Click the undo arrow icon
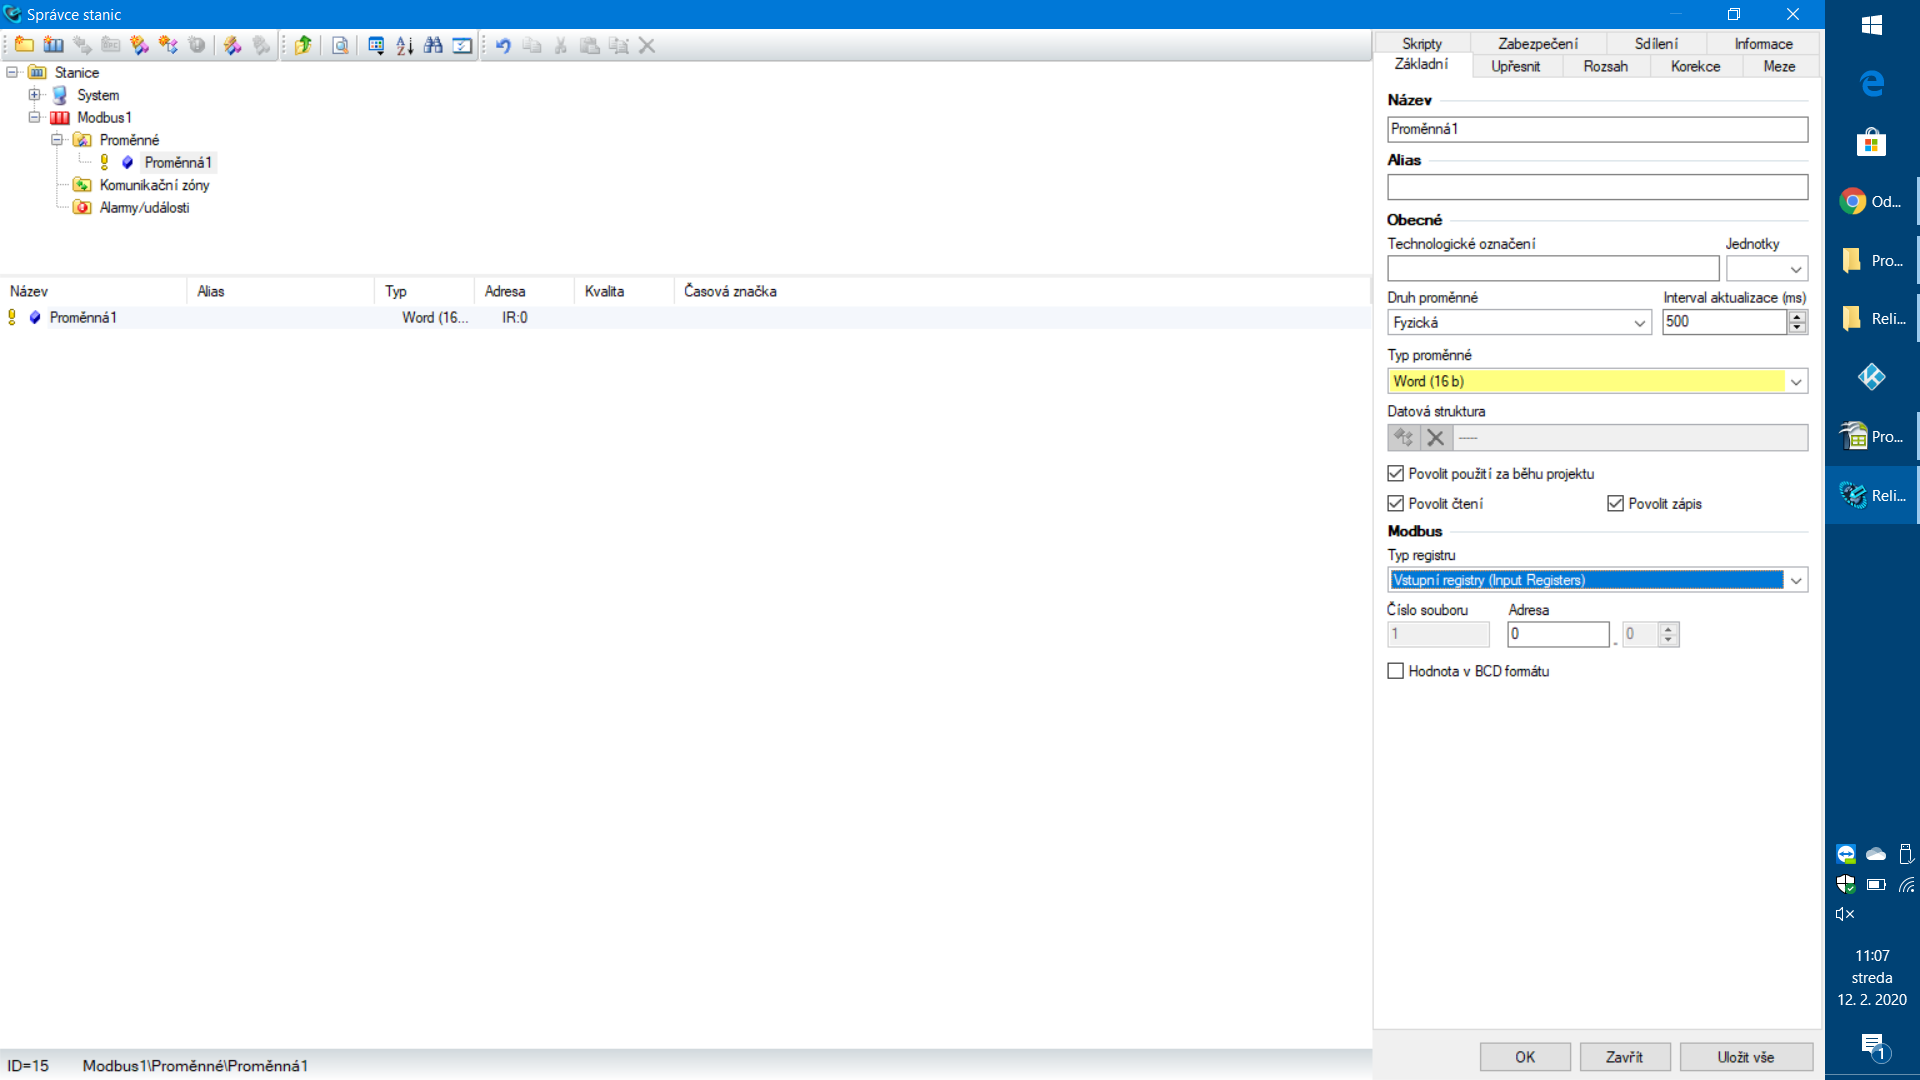The width and height of the screenshot is (1920, 1080). pos(503,45)
